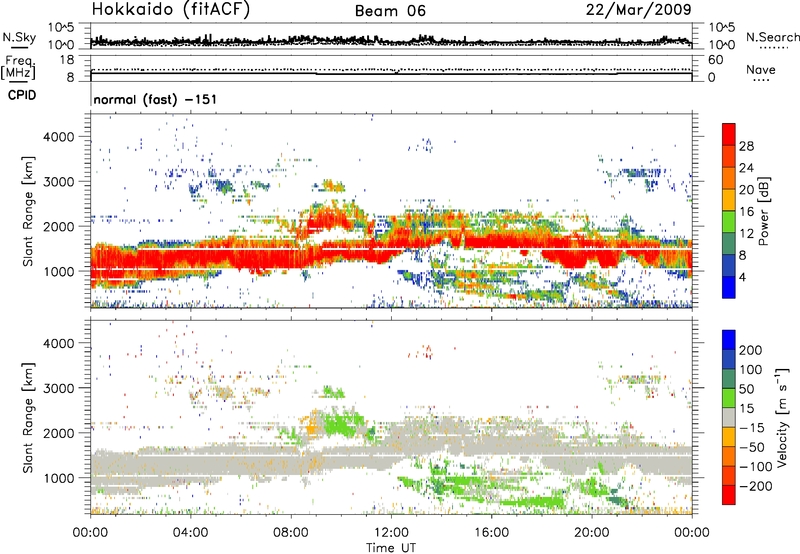Click the -200 label on Velocity colorbar
This screenshot has width=800, height=554.
756,486
